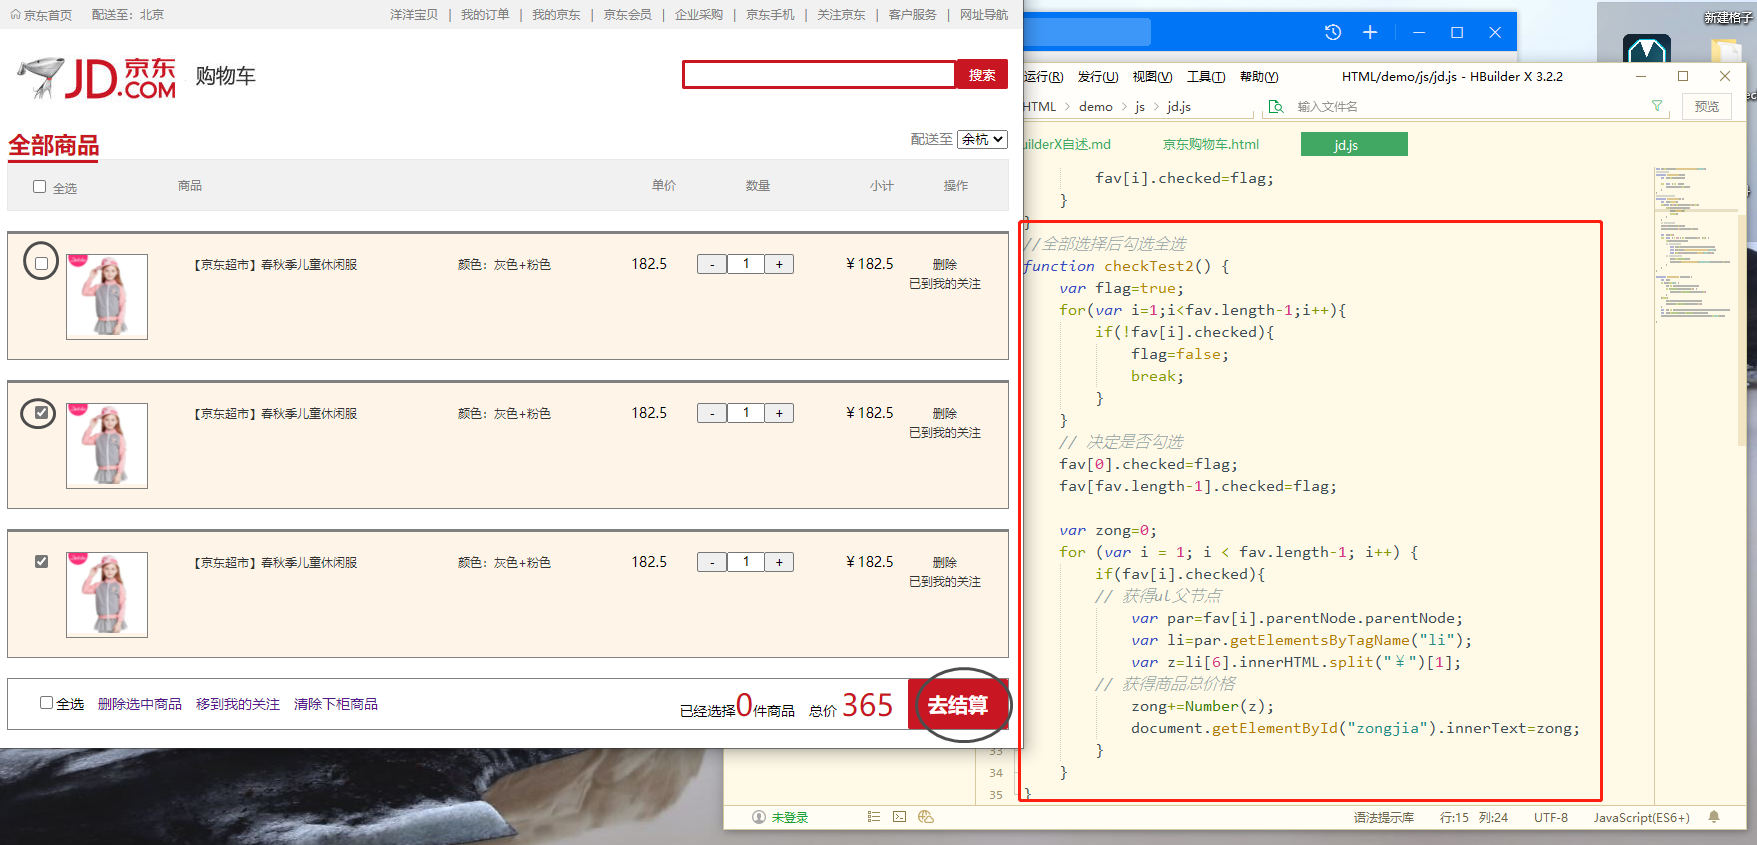Click the 京东首页 home link
The height and width of the screenshot is (845, 1757).
pos(41,15)
